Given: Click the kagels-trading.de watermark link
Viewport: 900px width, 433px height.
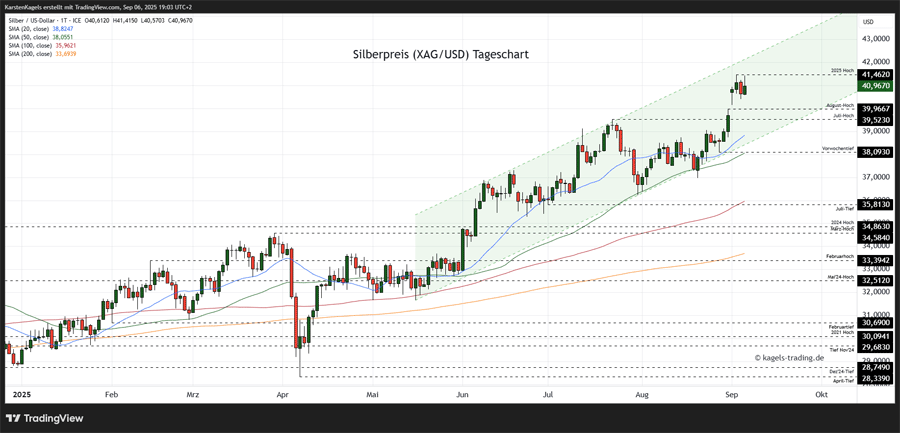Looking at the screenshot, I should (789, 357).
